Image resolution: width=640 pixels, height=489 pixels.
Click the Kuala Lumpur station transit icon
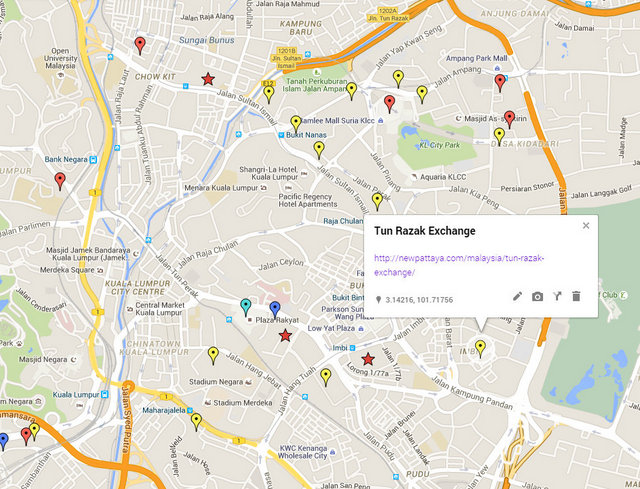(x=104, y=394)
